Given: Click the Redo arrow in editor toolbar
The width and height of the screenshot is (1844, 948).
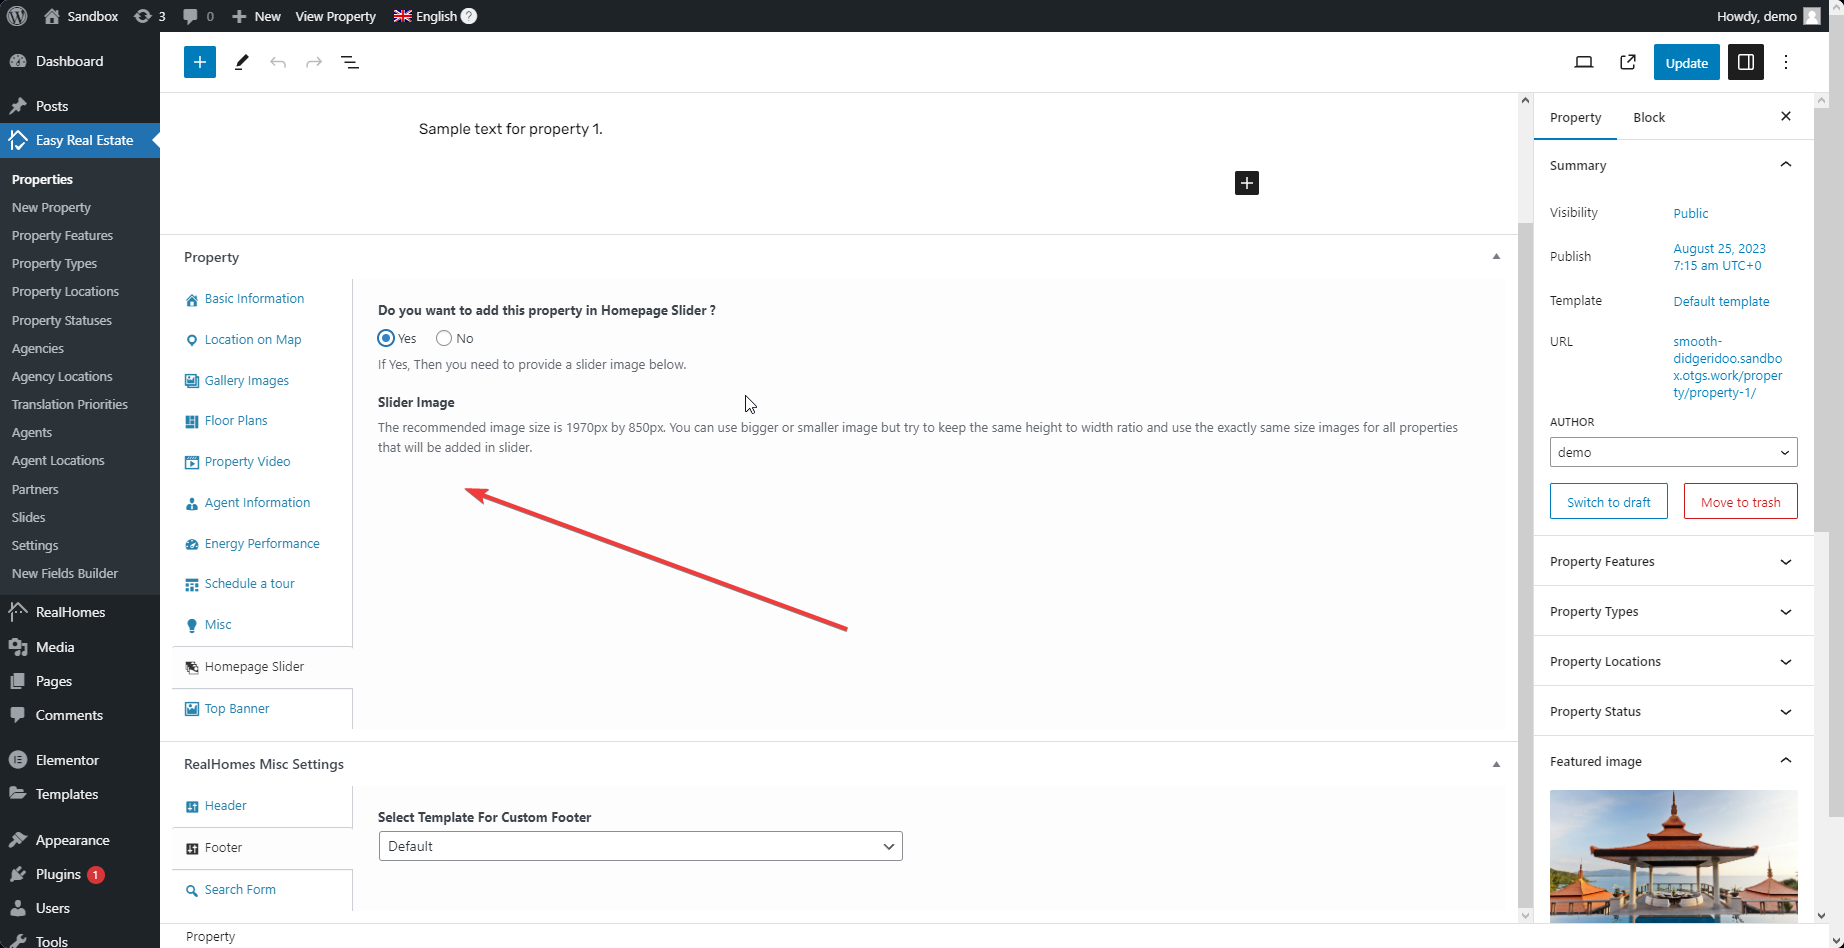Looking at the screenshot, I should [x=314, y=62].
